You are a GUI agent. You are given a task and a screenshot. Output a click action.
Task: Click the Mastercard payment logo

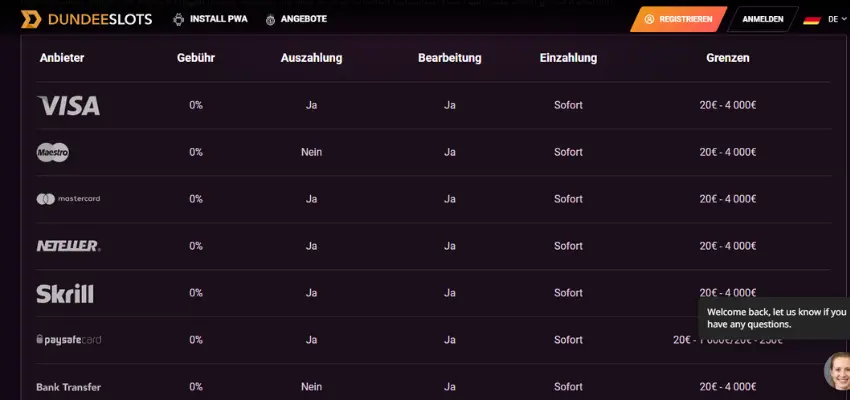68,199
